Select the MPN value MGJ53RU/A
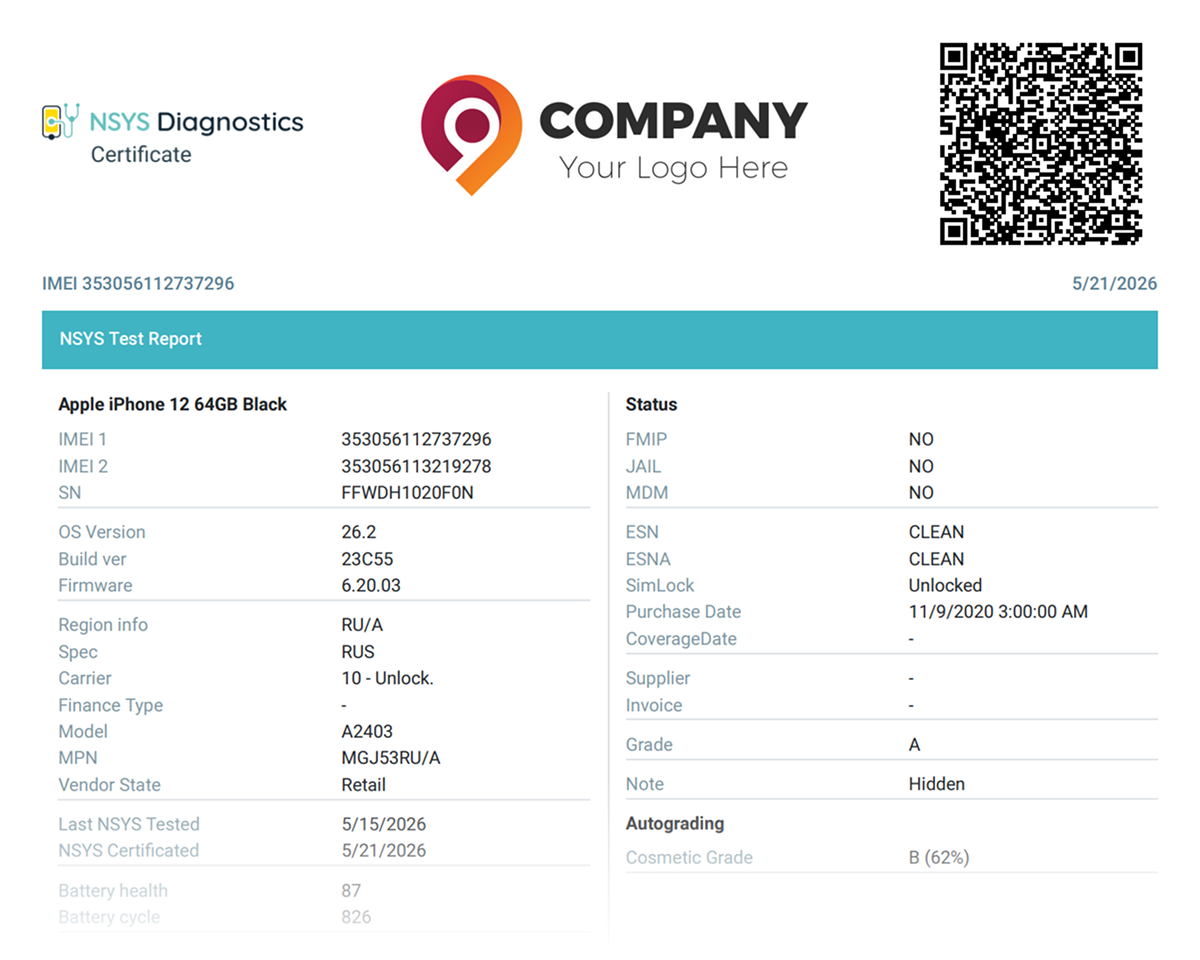 [391, 758]
